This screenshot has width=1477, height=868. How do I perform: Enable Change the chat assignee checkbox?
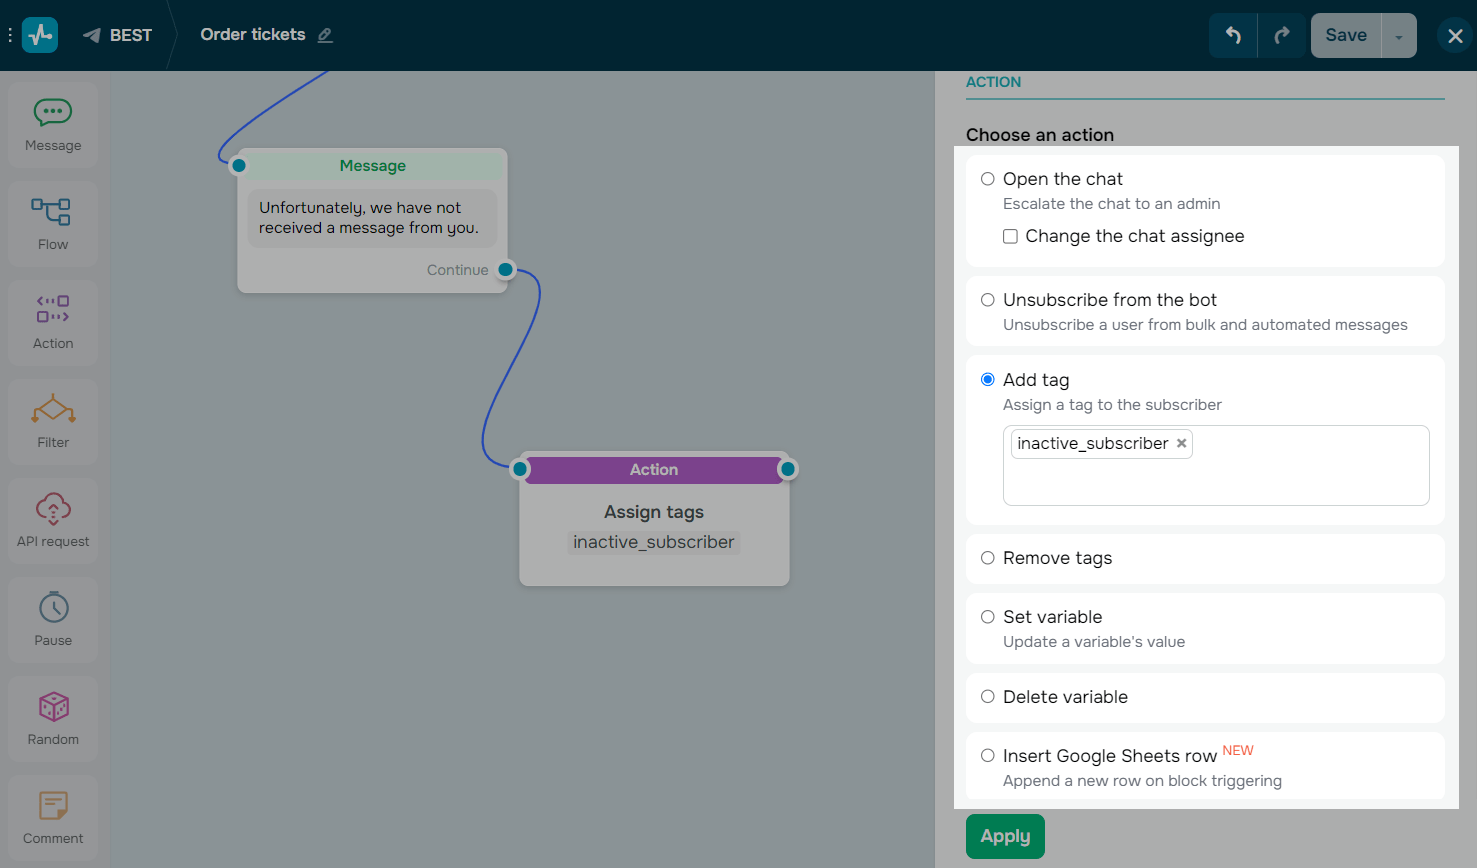(1011, 237)
